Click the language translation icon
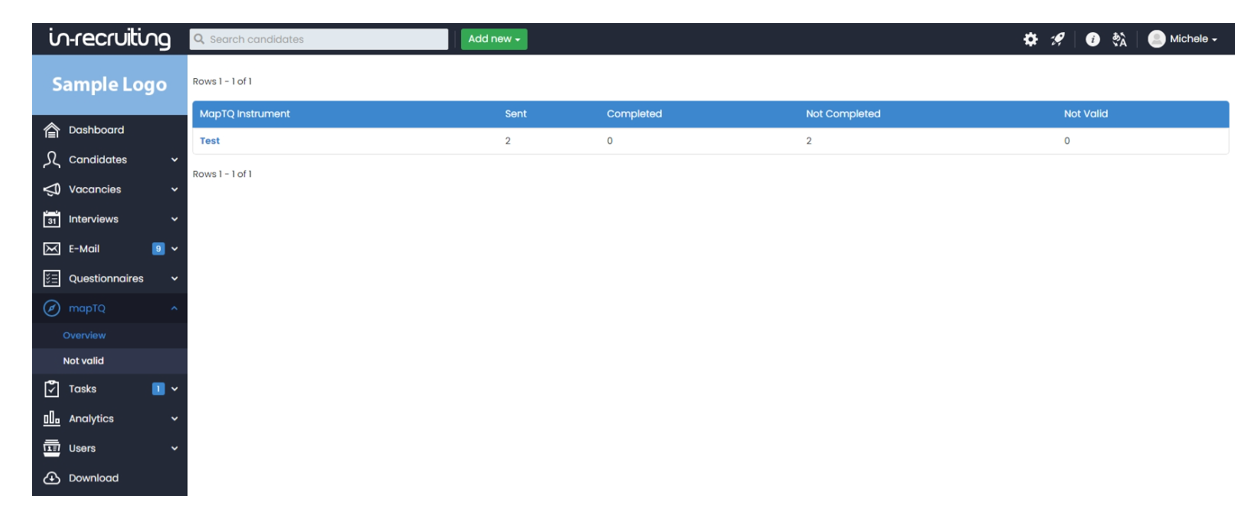This screenshot has width=1251, height=516. [x=1119, y=39]
